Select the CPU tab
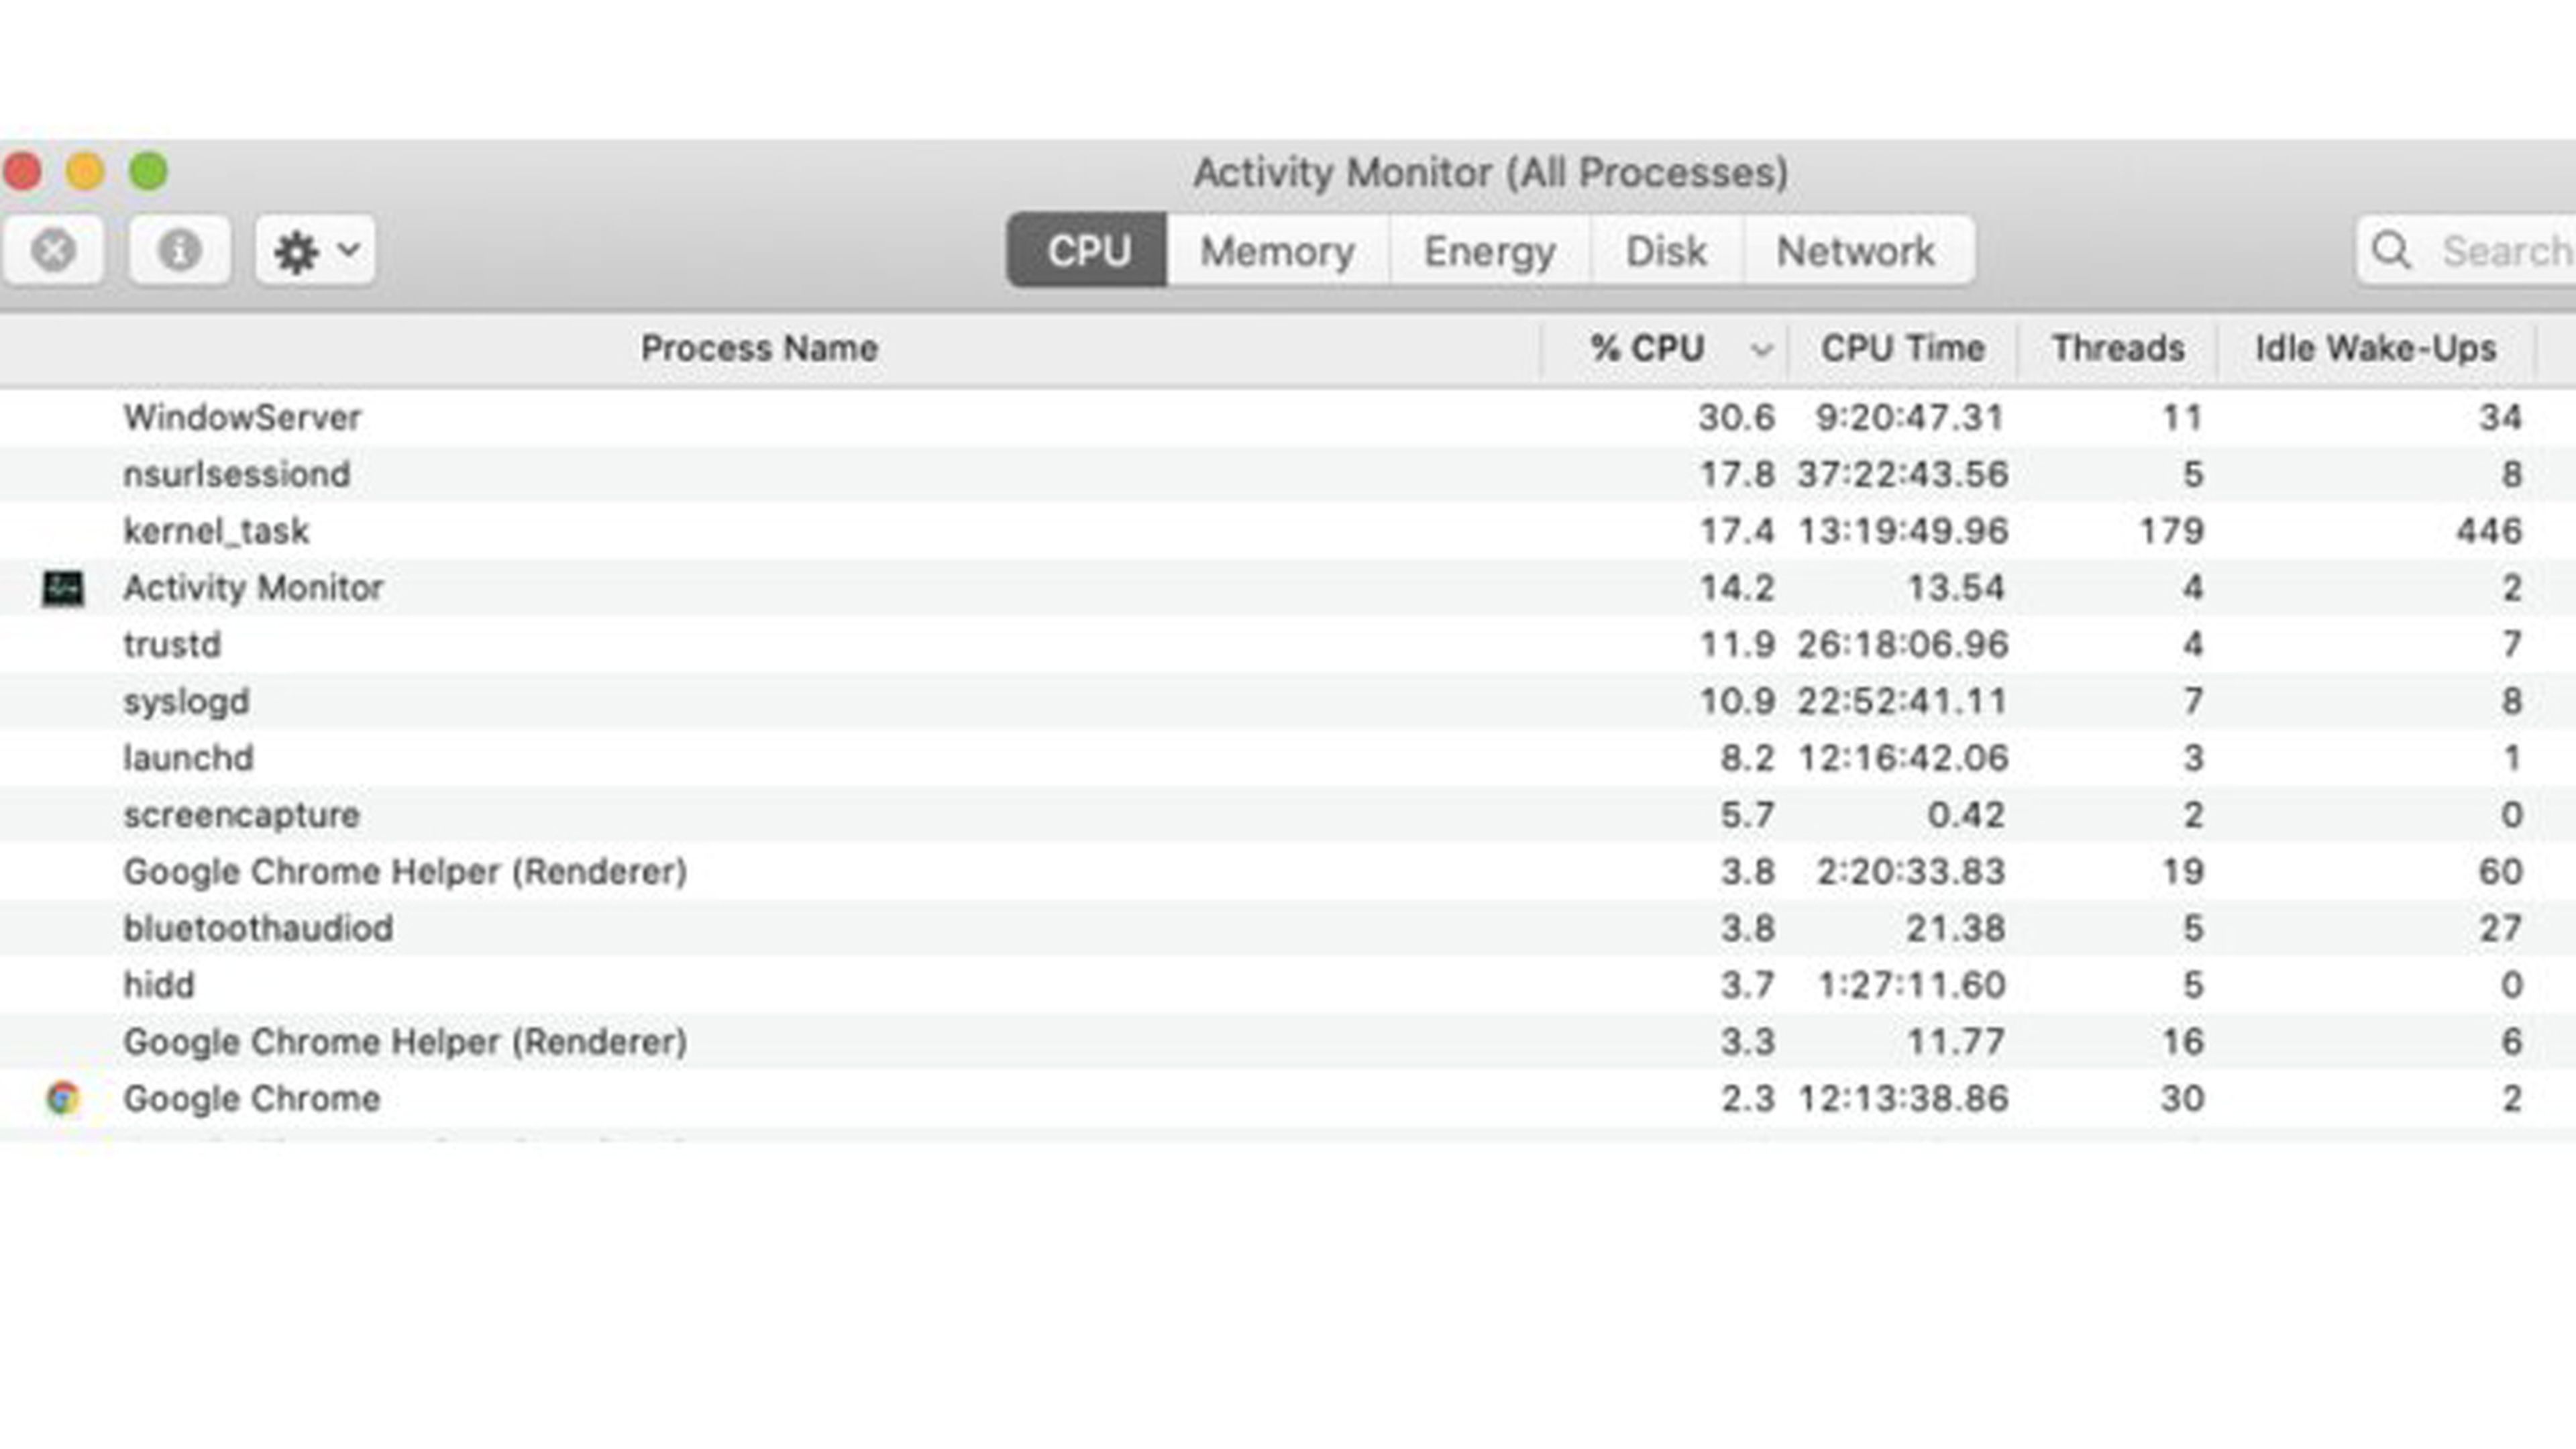This screenshot has width=2576, height=1449. pyautogui.click(x=1088, y=250)
